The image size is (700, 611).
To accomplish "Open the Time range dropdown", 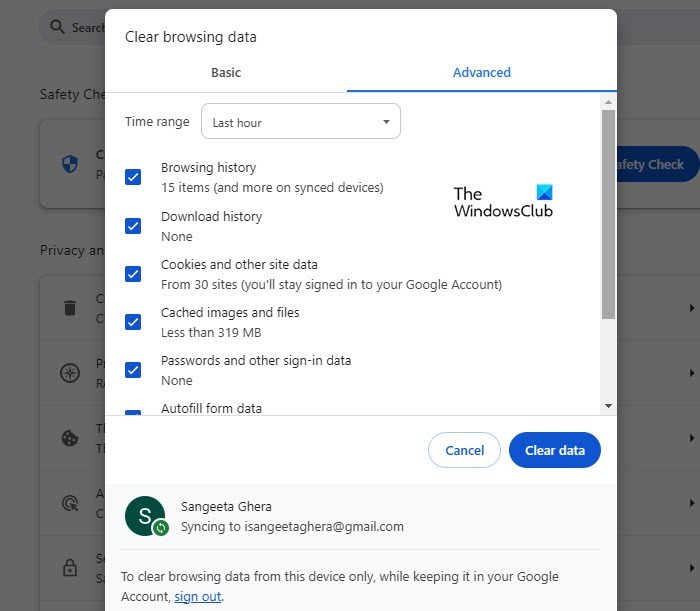I will tap(301, 121).
